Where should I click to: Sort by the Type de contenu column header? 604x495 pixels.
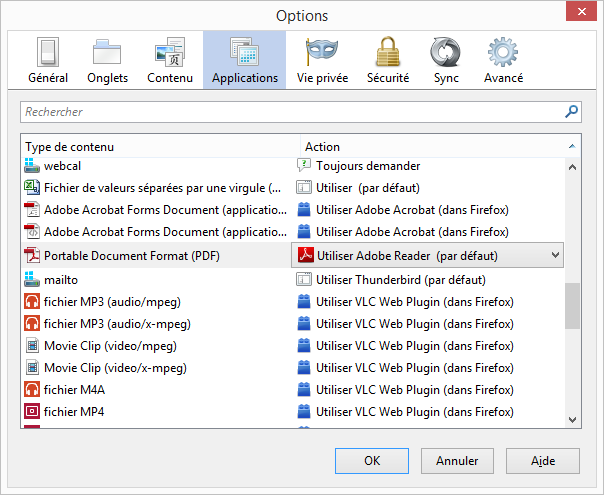point(160,147)
